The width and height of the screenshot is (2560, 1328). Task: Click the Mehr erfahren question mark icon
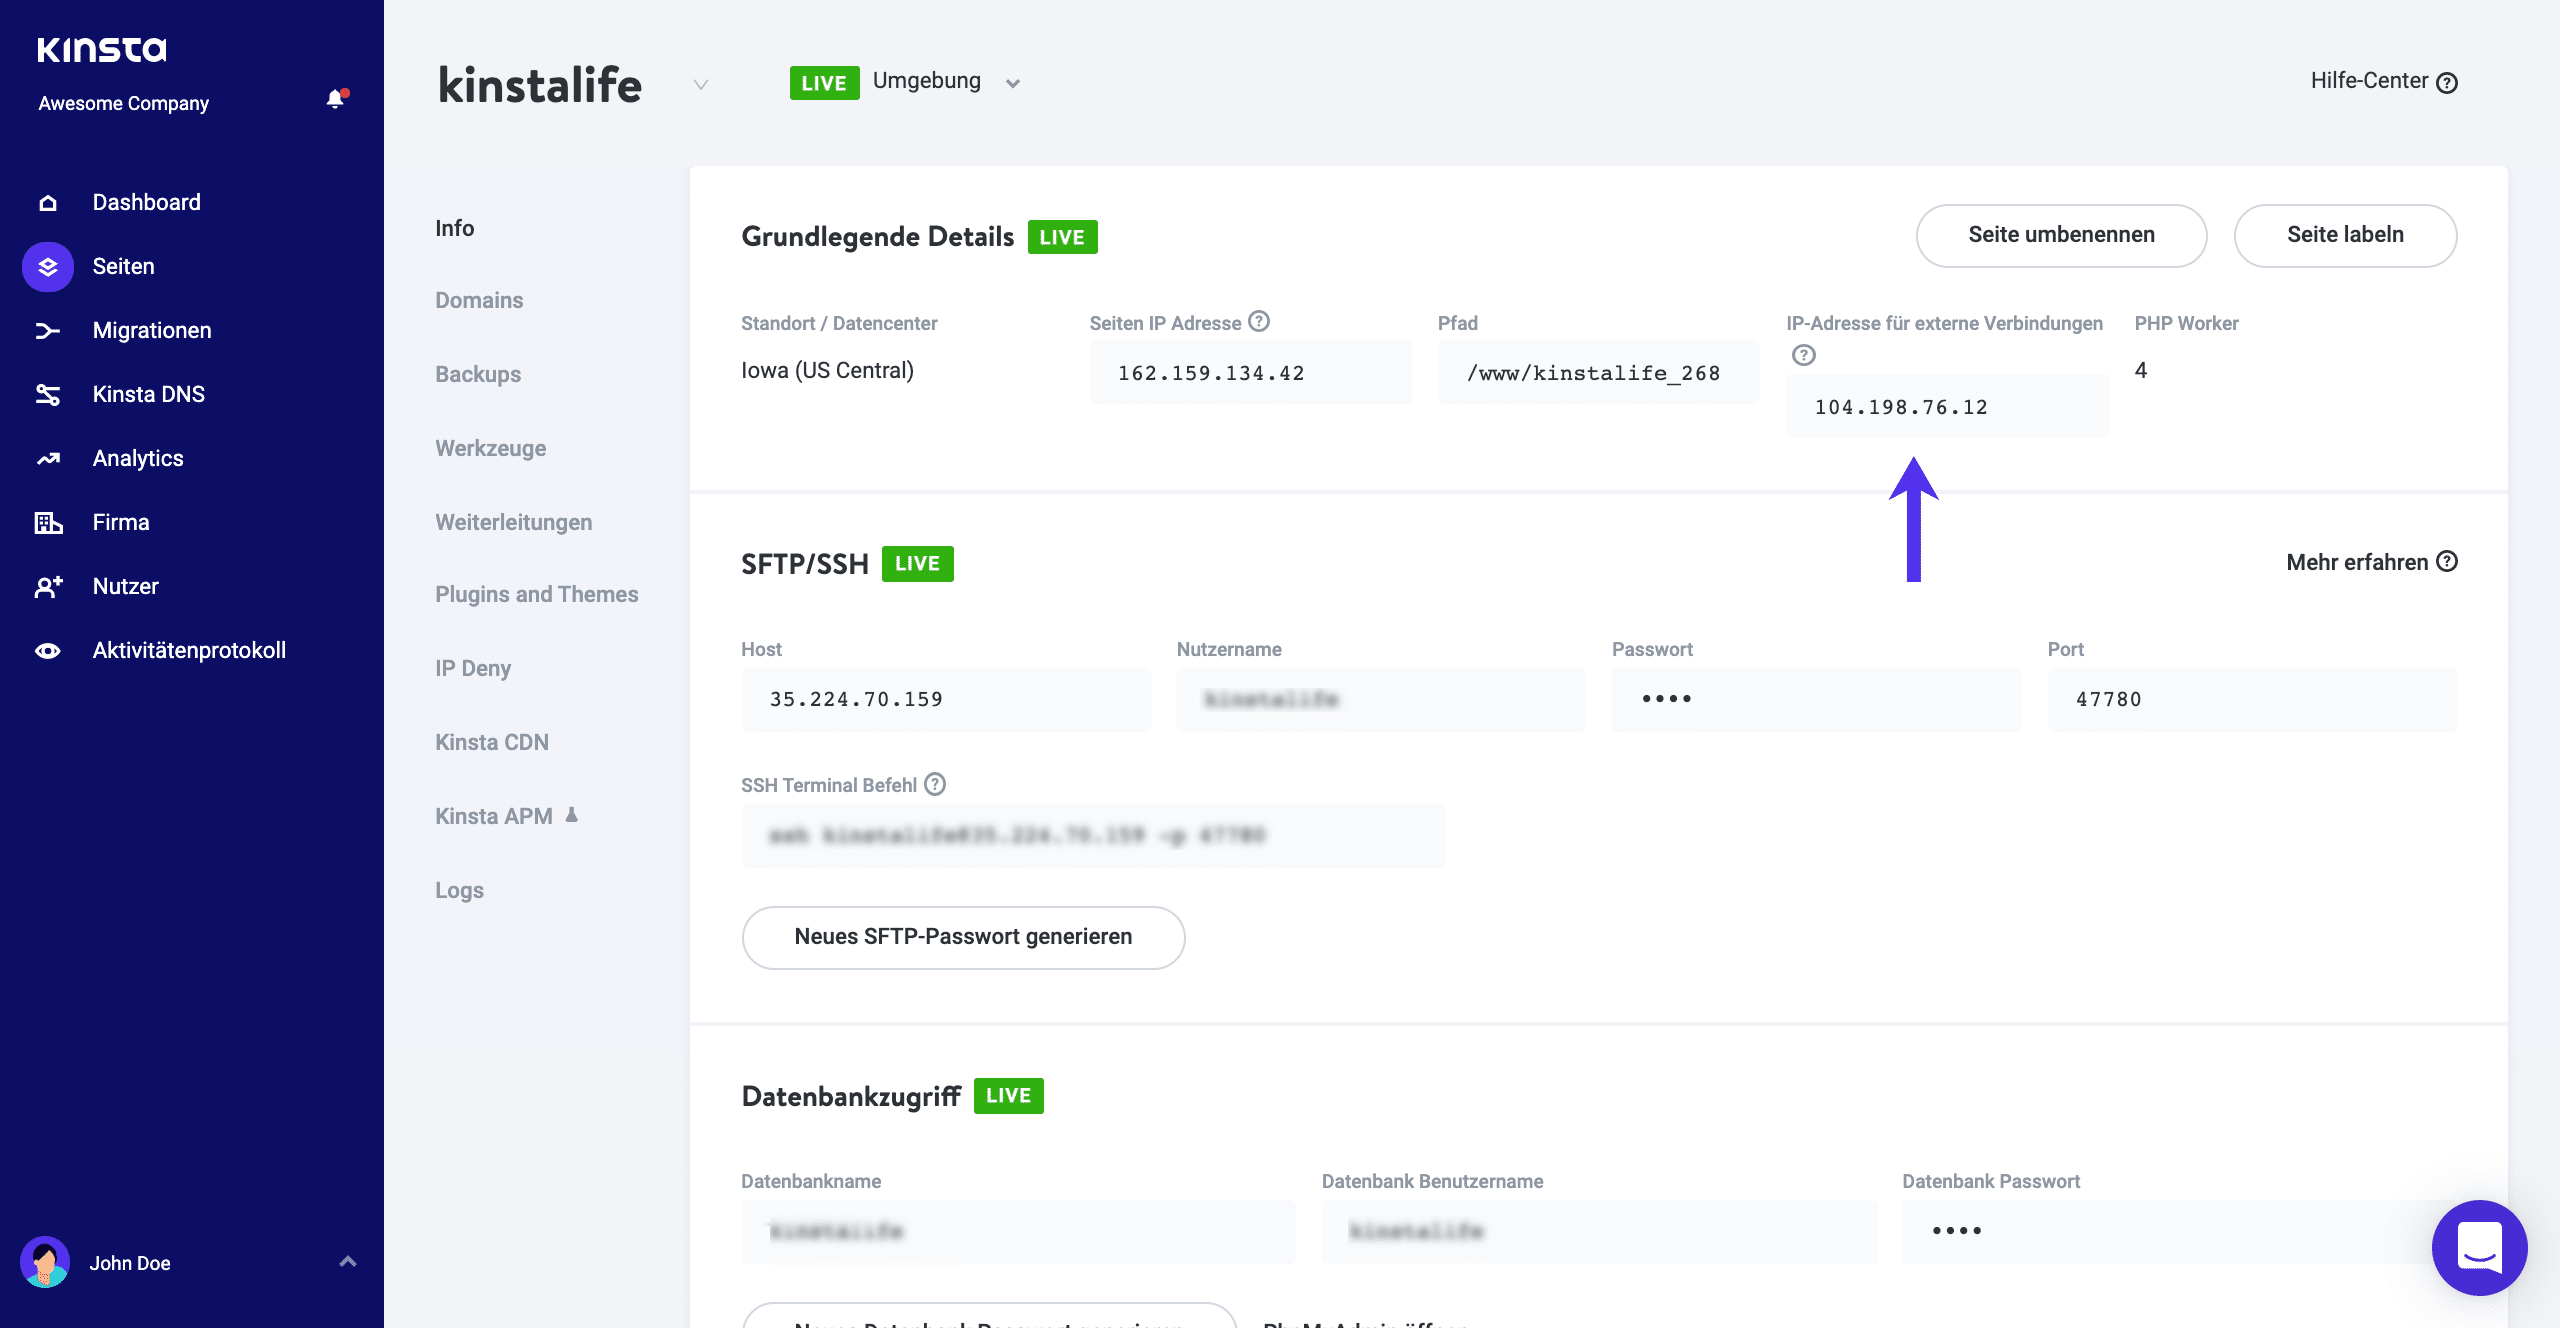click(2449, 562)
